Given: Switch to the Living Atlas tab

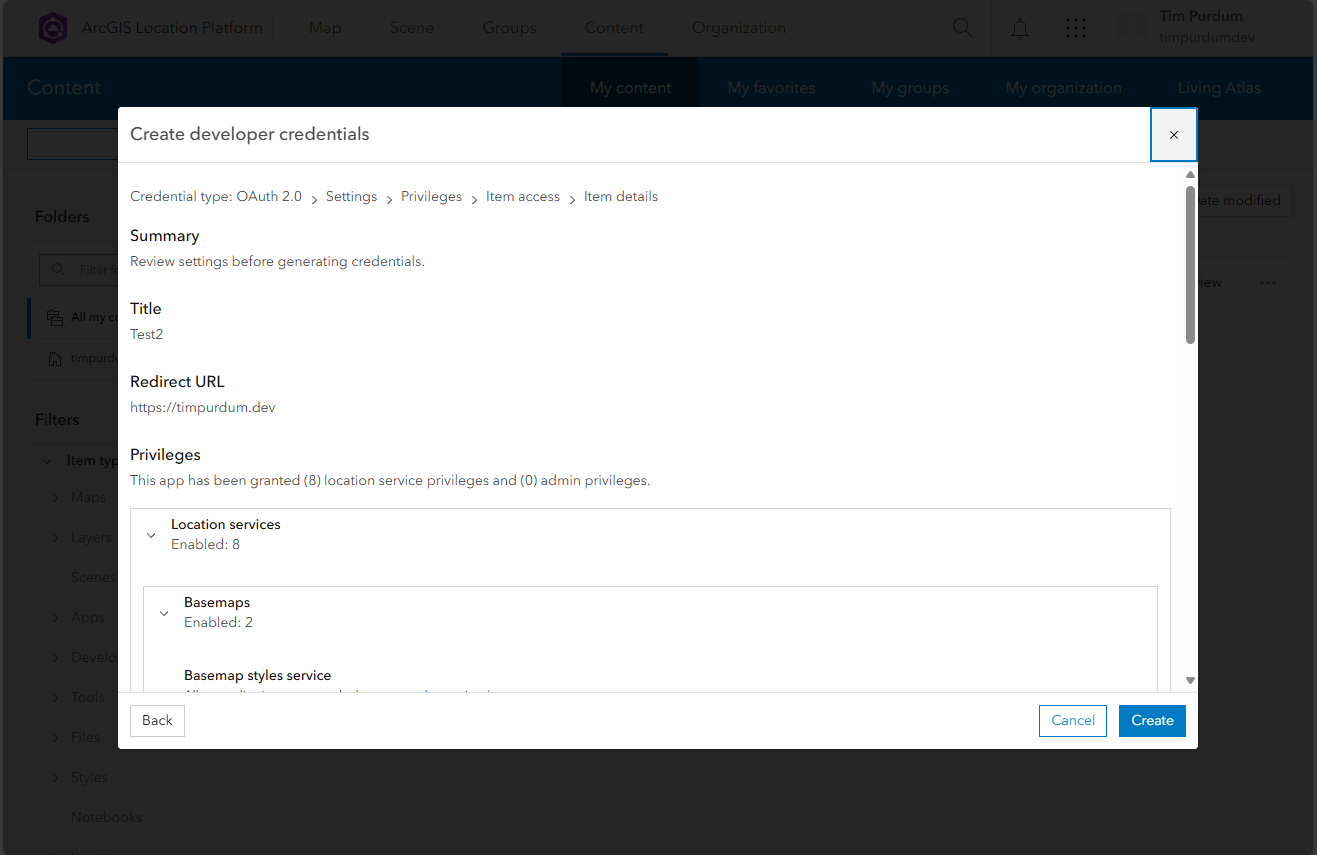Looking at the screenshot, I should [x=1219, y=88].
